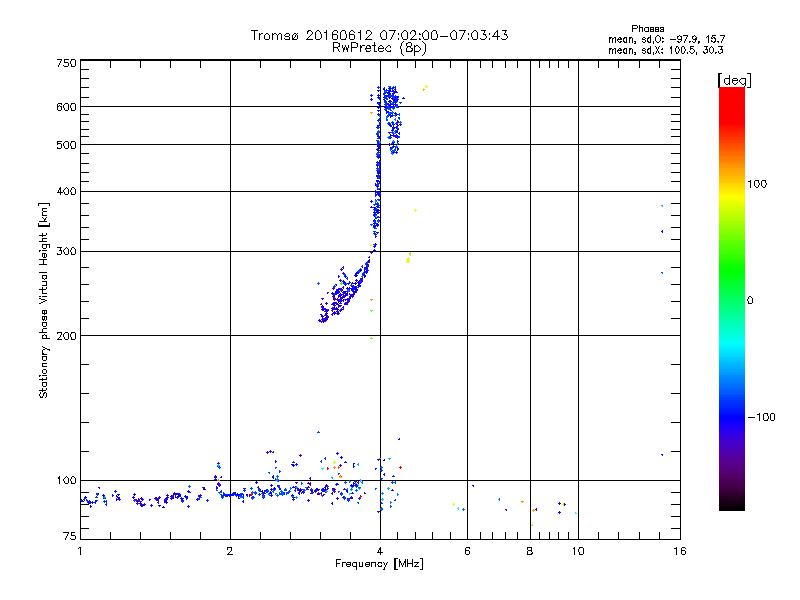The height and width of the screenshot is (600, 800).
Task: Click the y-axis label '400'
Action: coord(66,192)
